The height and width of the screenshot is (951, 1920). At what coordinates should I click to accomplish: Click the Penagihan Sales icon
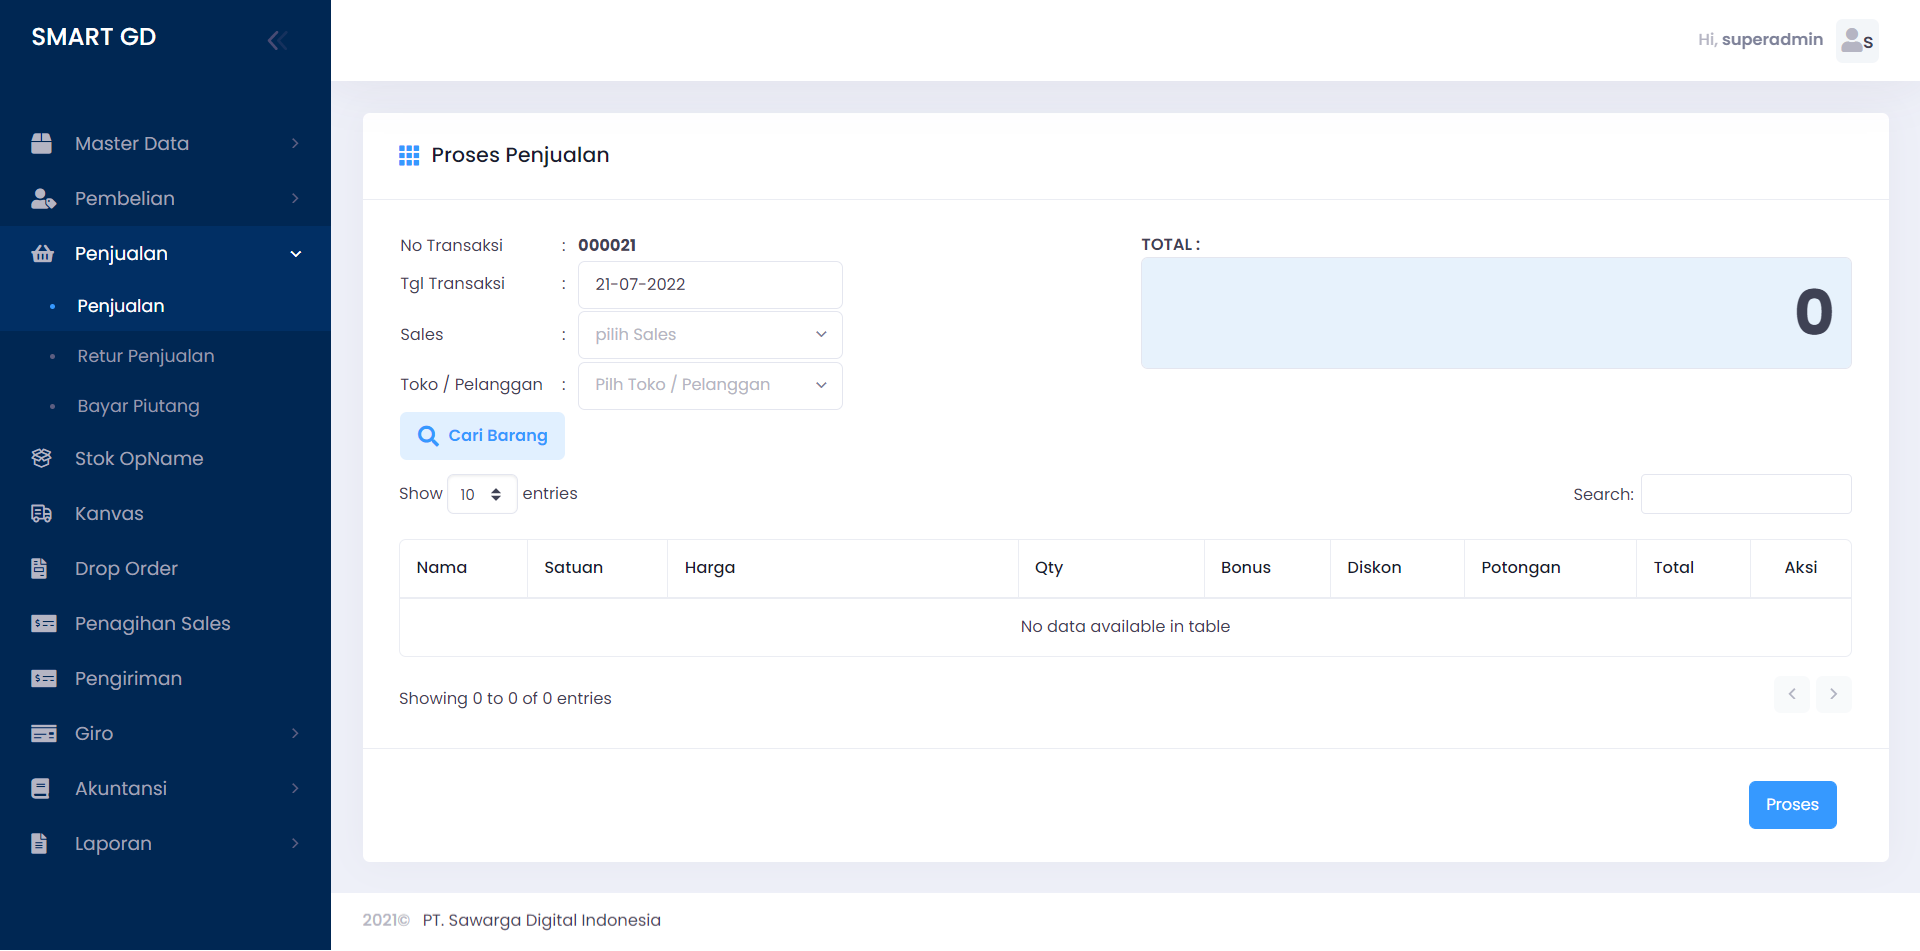(x=44, y=624)
